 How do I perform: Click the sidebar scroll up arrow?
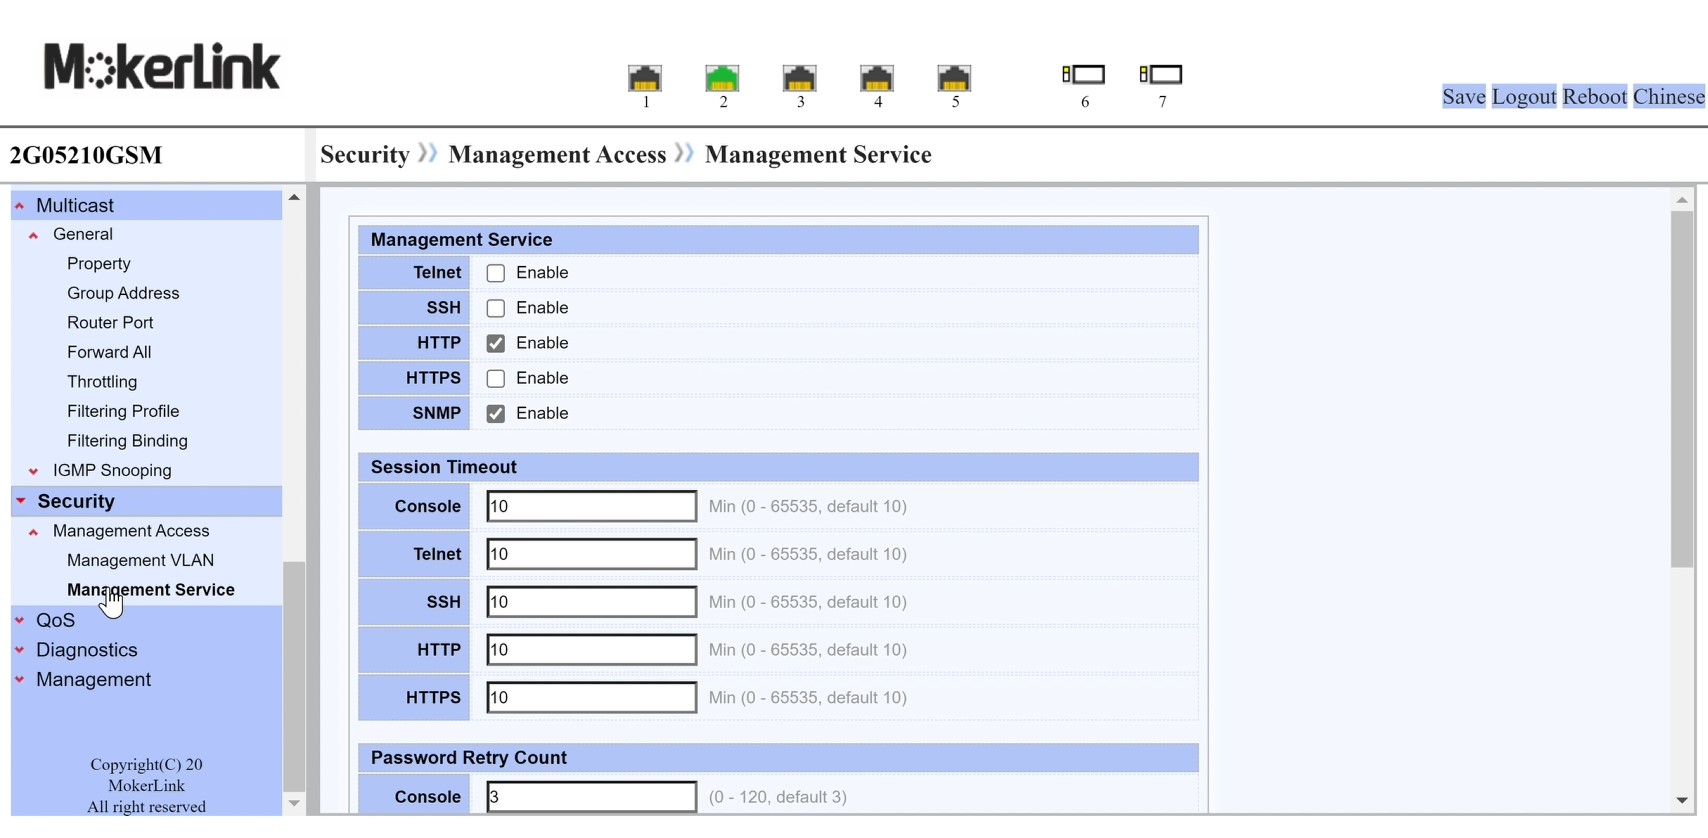(x=294, y=197)
